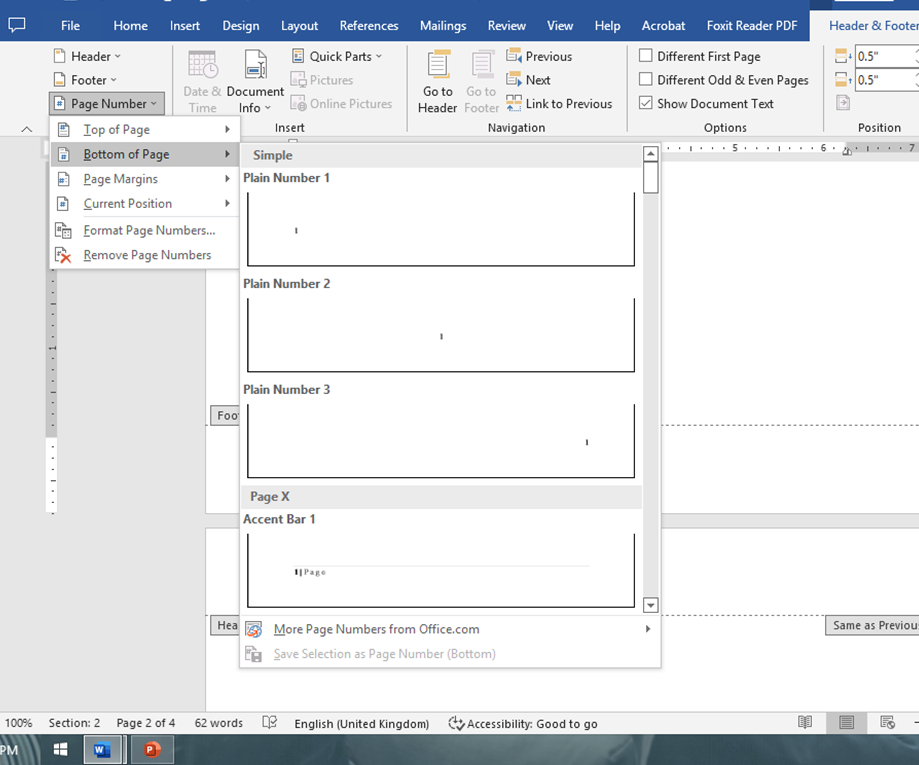
Task: Click the Footer from Bottom position icon
Action: coord(843,80)
